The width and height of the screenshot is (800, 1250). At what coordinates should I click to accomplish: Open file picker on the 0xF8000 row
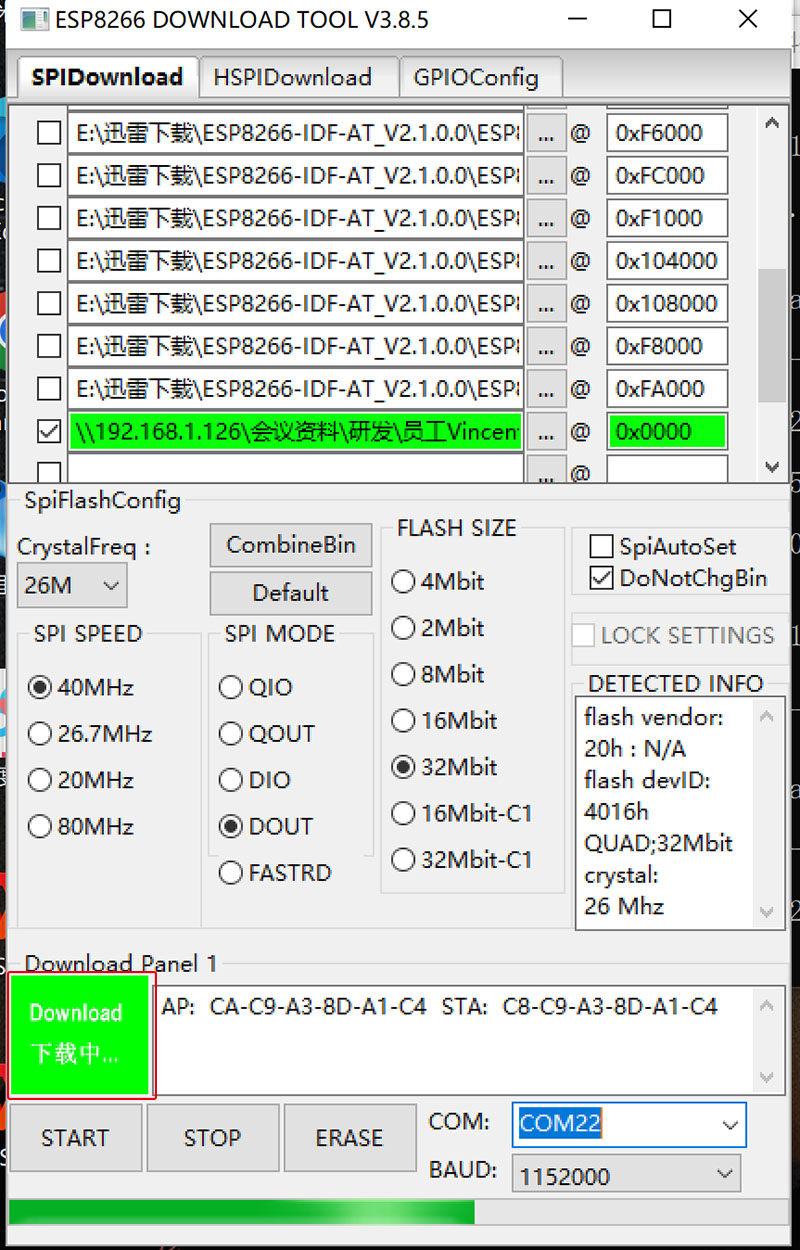[546, 346]
